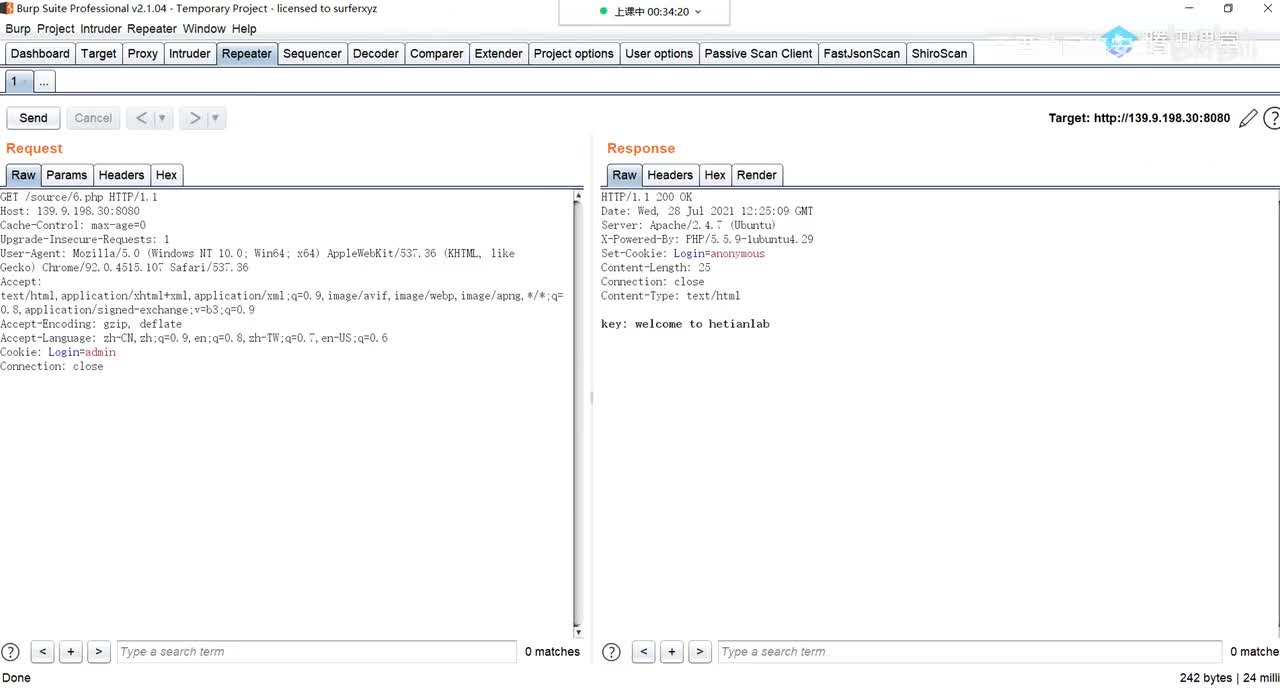Open request history forward dropdown arrow
The image size is (1280, 690).
coord(215,118)
